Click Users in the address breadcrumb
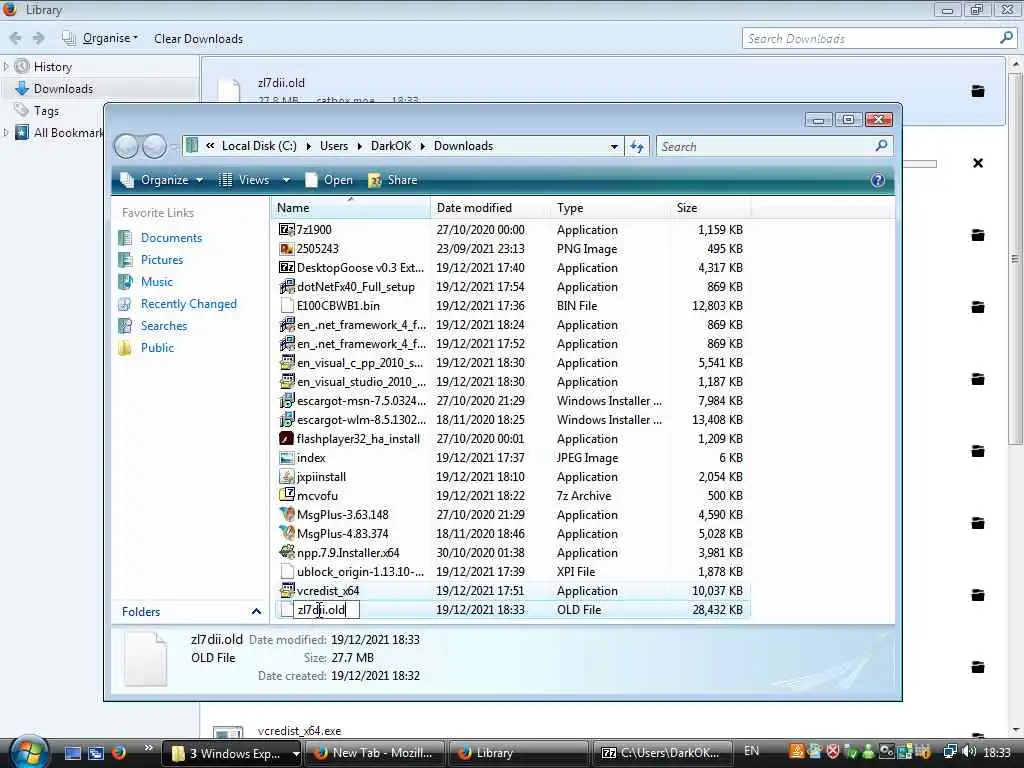1024x768 pixels. [334, 146]
